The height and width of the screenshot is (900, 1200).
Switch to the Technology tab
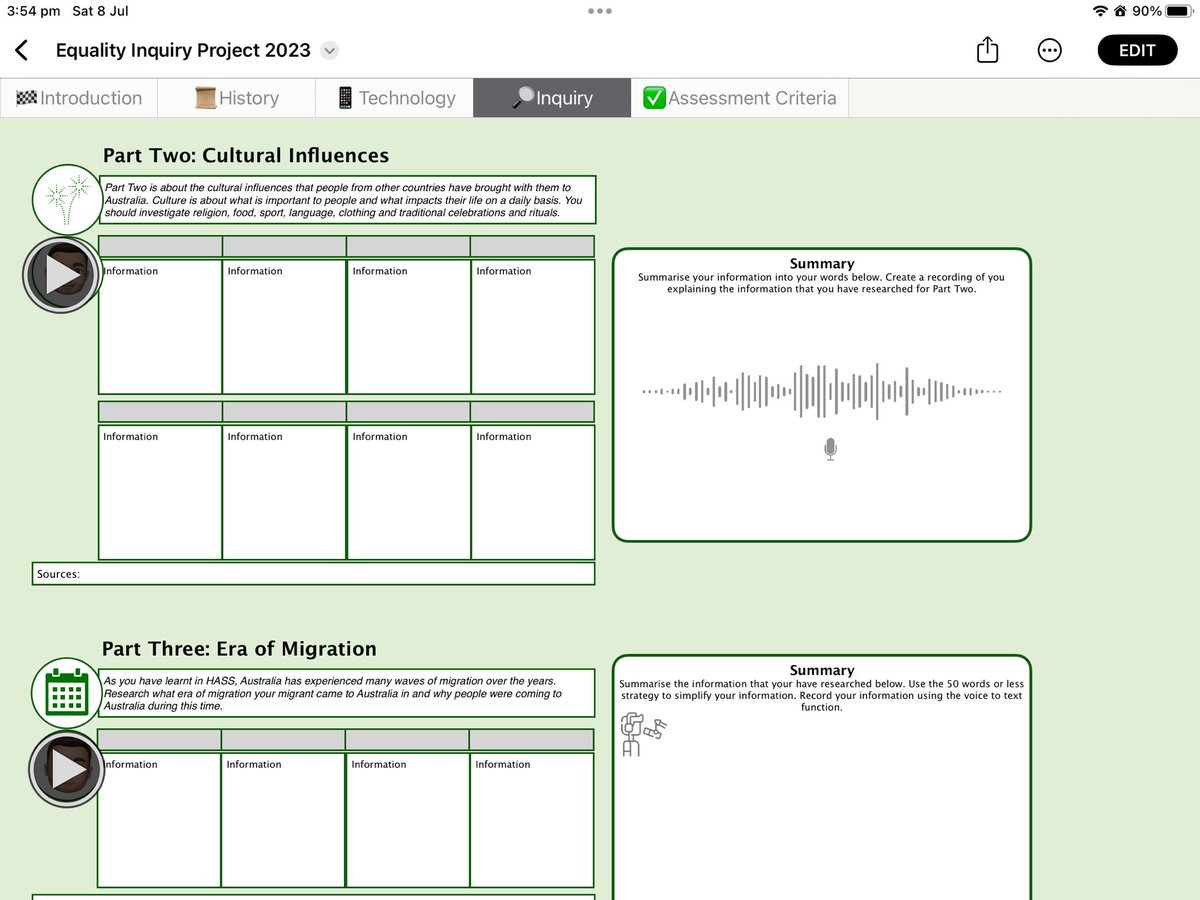coord(394,98)
